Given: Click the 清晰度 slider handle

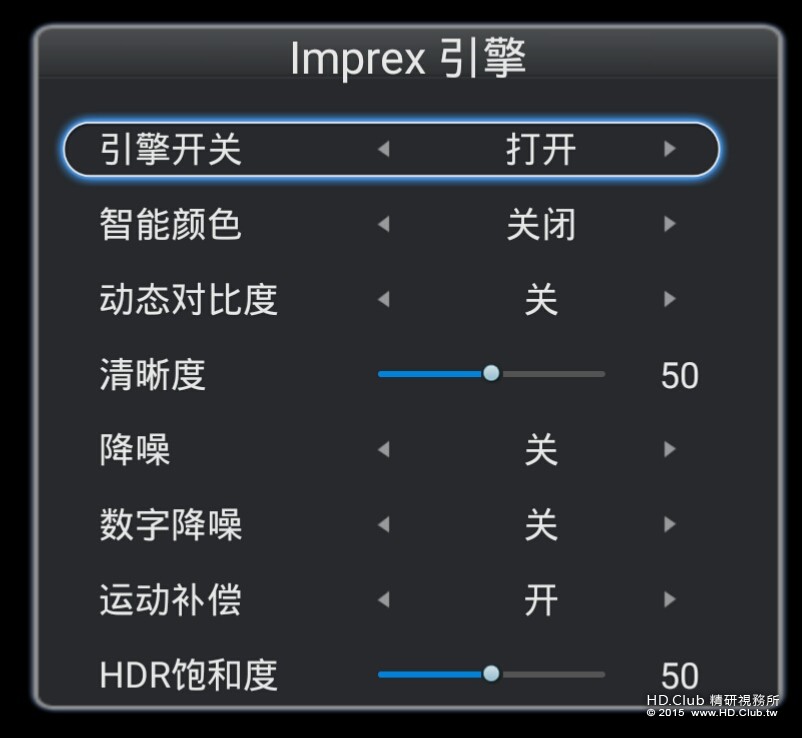Looking at the screenshot, I should tap(491, 373).
